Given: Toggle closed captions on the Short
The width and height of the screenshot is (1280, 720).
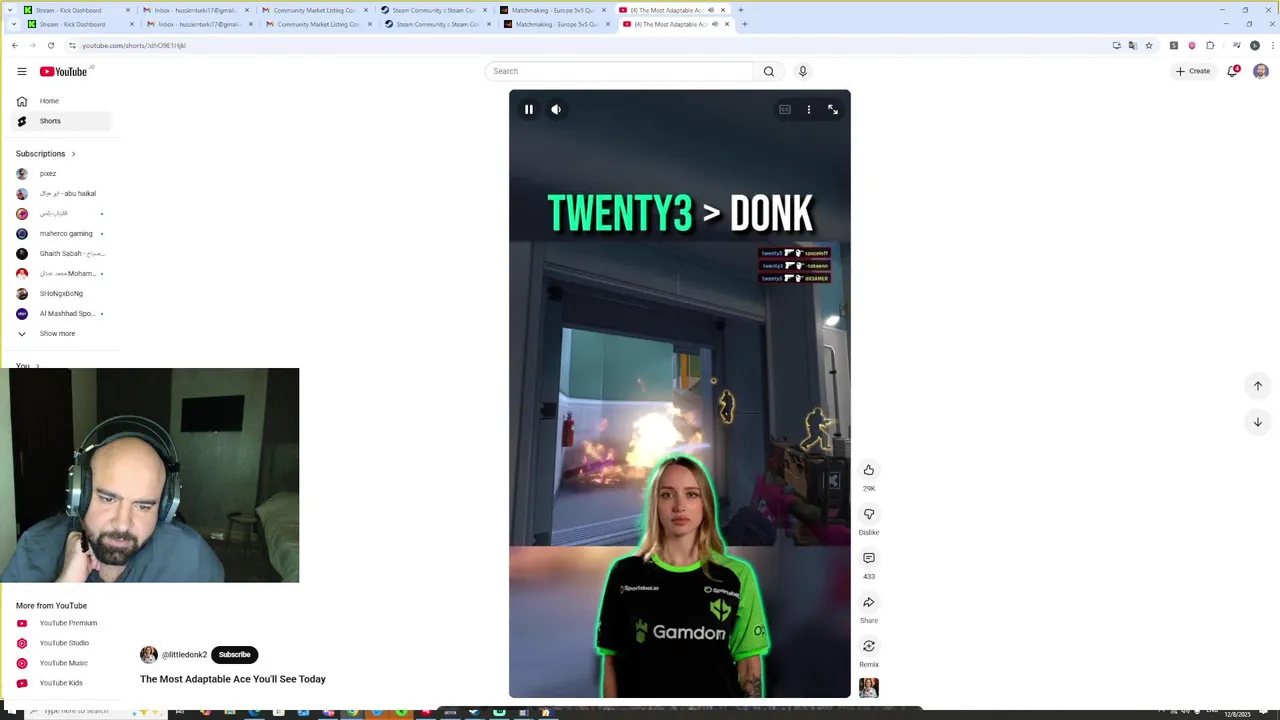Looking at the screenshot, I should (785, 109).
